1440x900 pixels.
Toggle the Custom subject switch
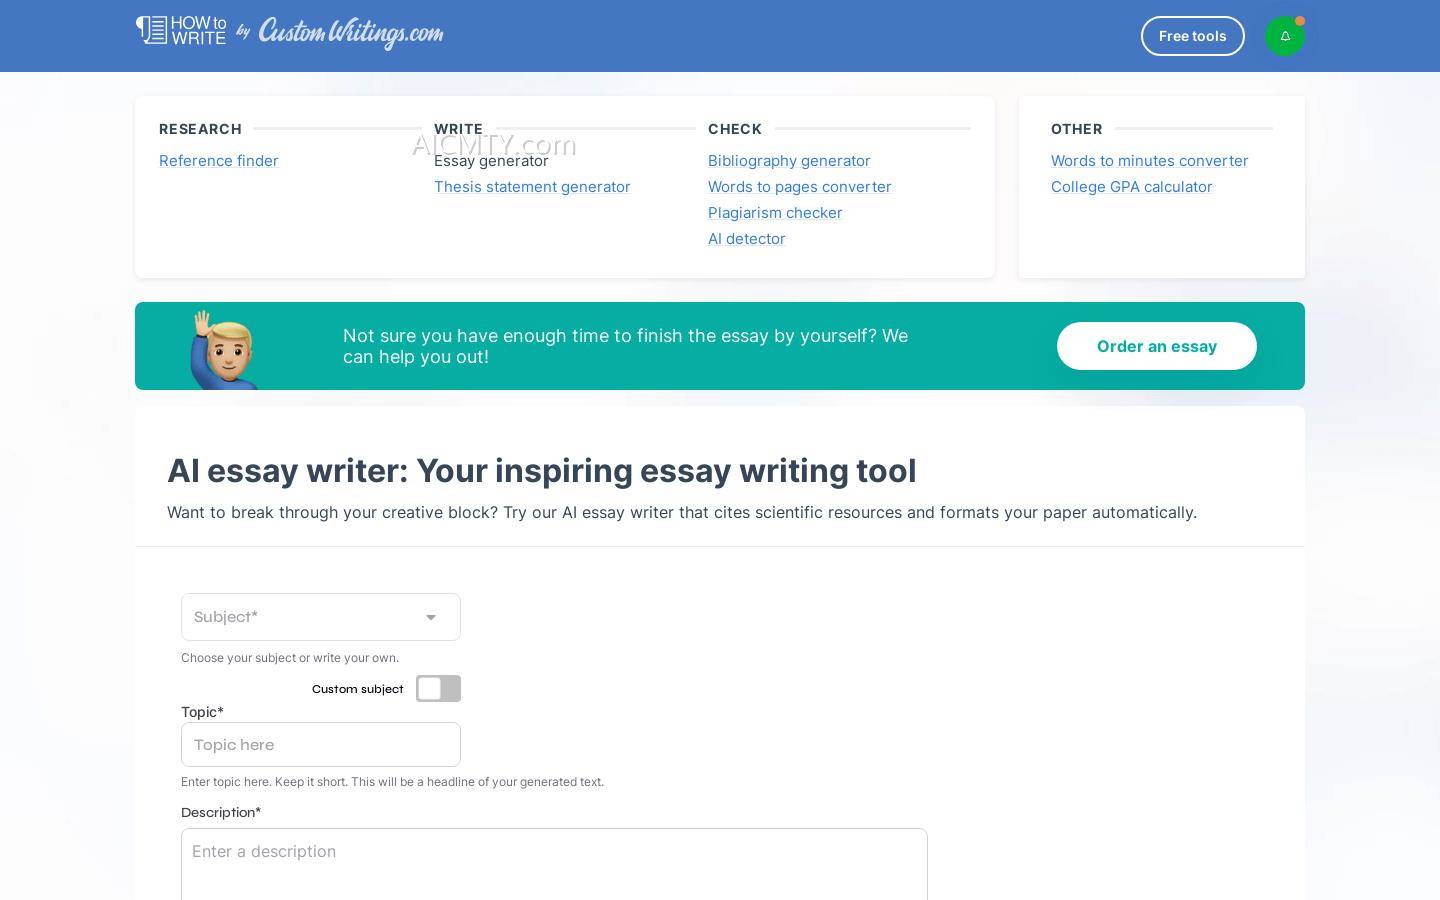coord(438,688)
